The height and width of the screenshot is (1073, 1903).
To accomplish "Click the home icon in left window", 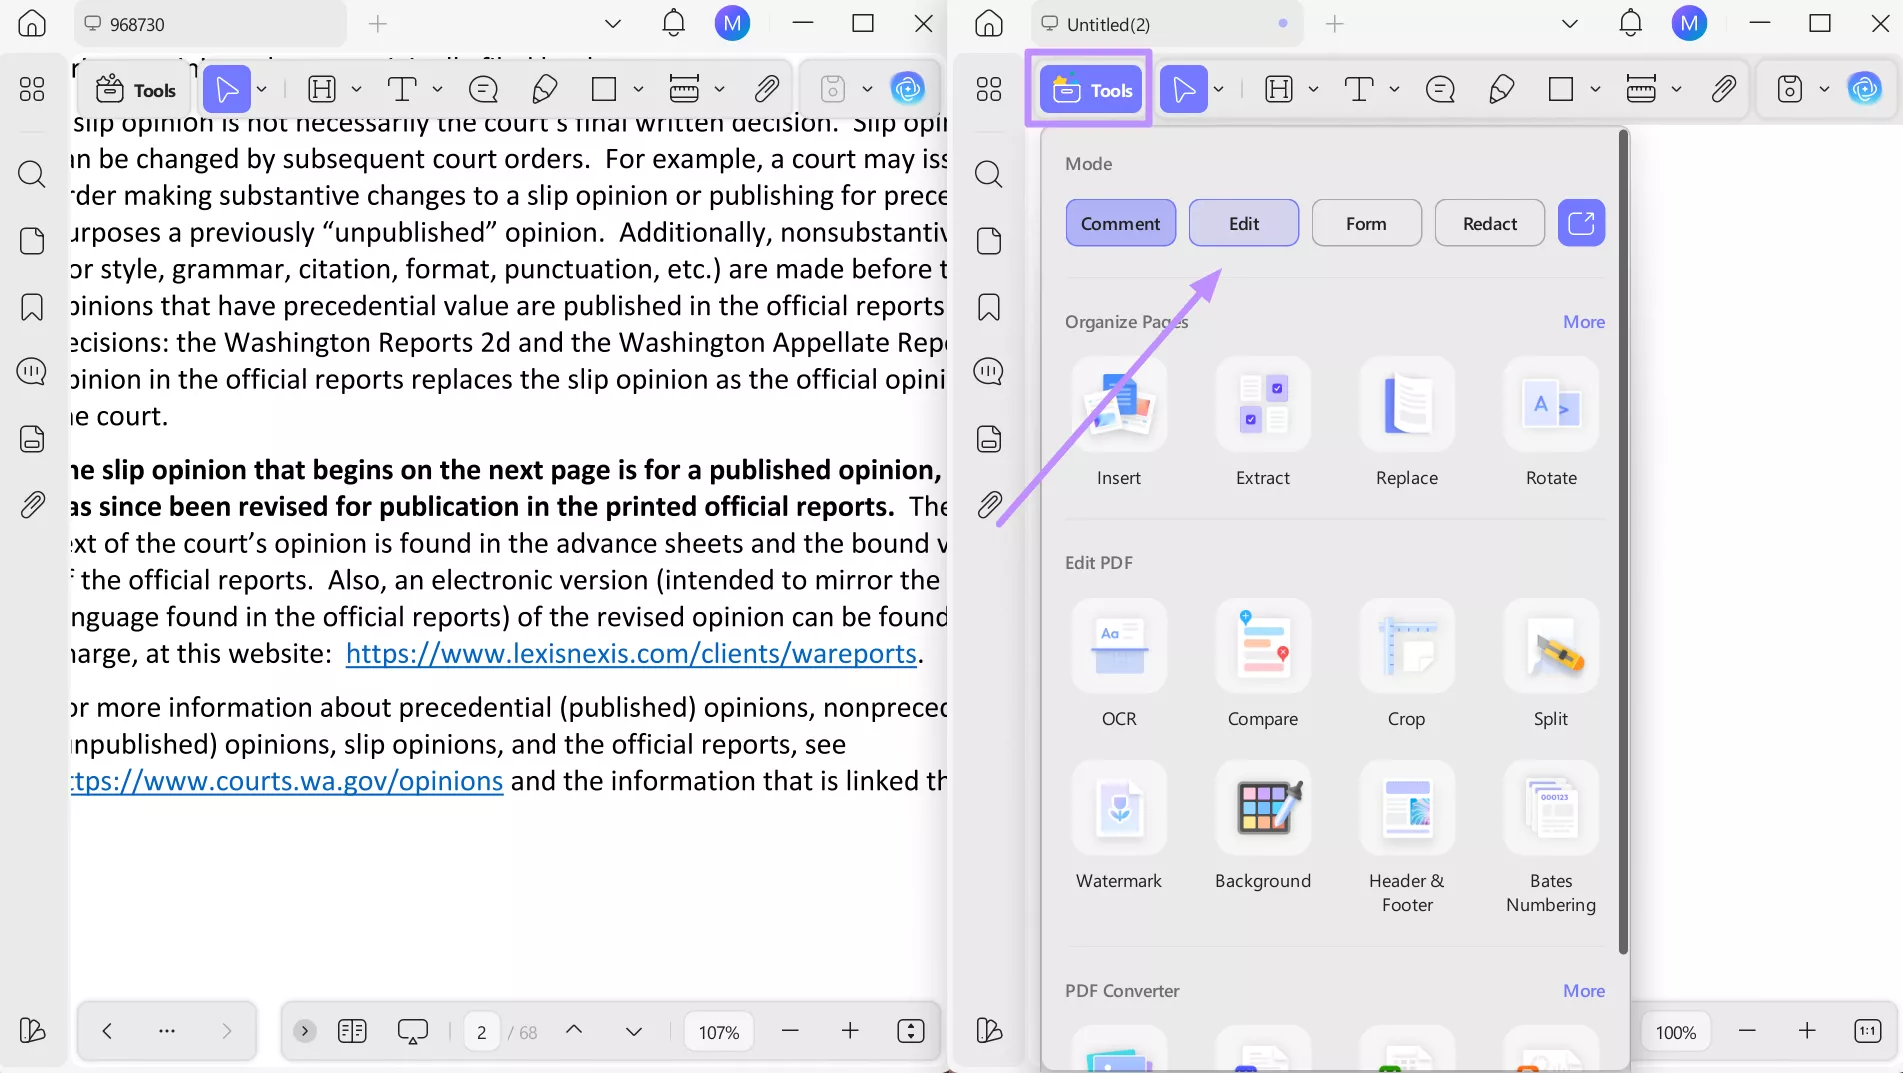I will pyautogui.click(x=32, y=23).
